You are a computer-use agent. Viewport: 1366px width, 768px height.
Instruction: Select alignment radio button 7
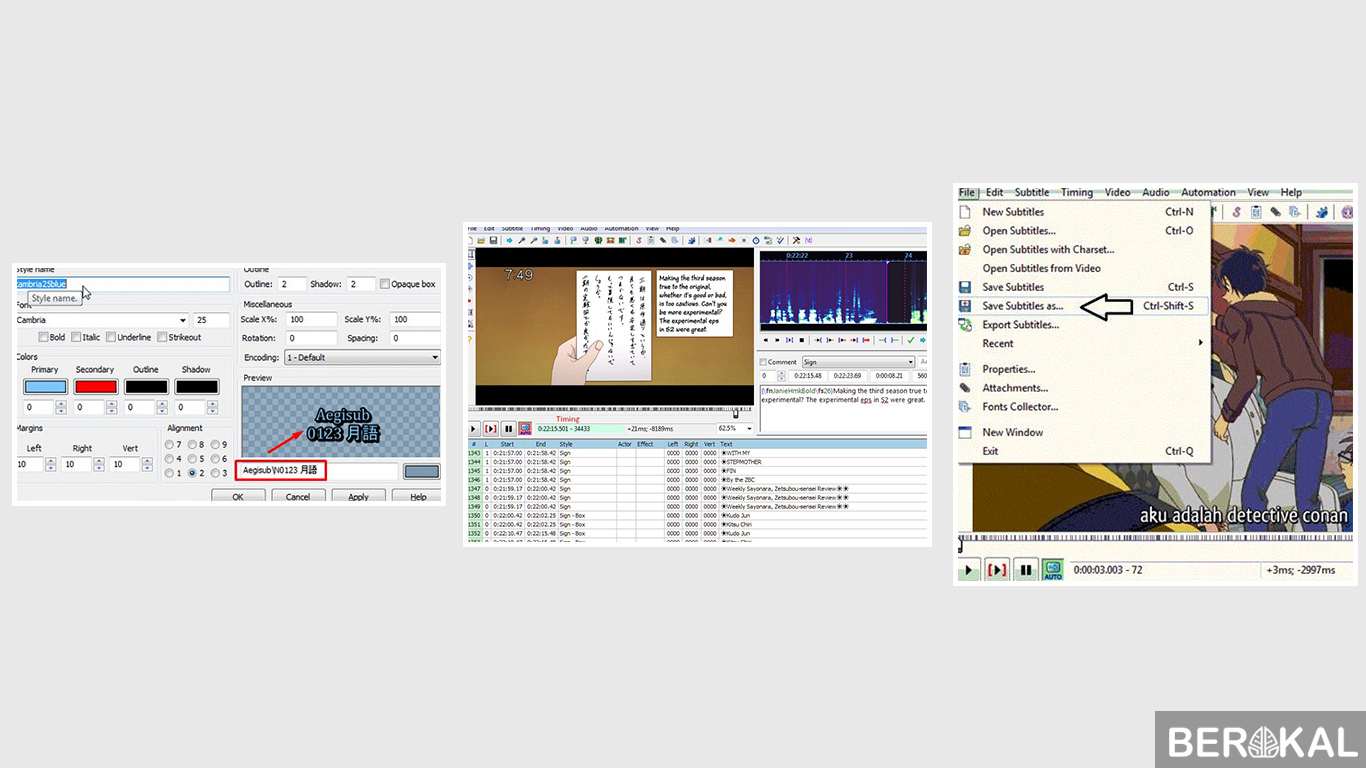click(x=169, y=445)
